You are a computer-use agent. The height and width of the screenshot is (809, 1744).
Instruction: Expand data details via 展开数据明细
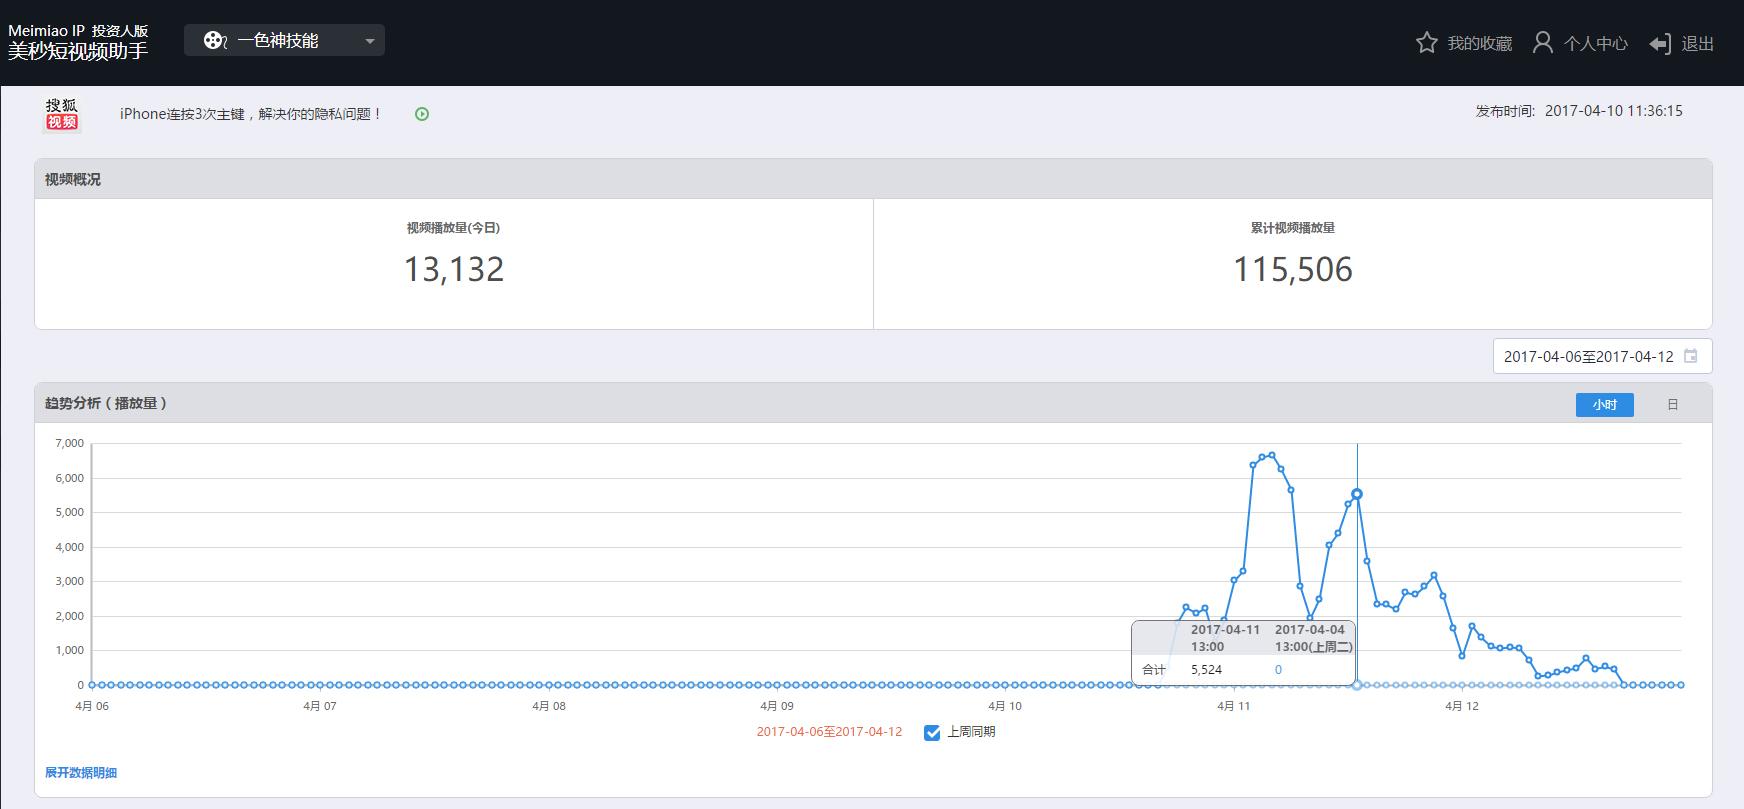pyautogui.click(x=81, y=773)
